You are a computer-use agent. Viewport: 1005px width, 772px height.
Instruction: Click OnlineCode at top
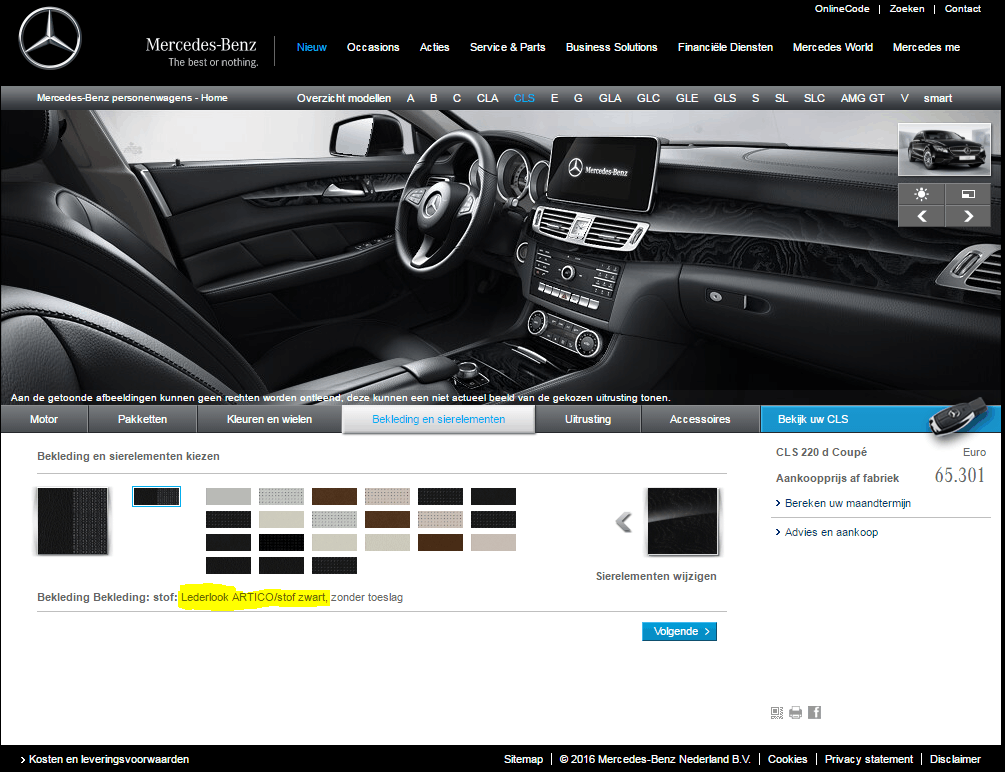[x=842, y=9]
